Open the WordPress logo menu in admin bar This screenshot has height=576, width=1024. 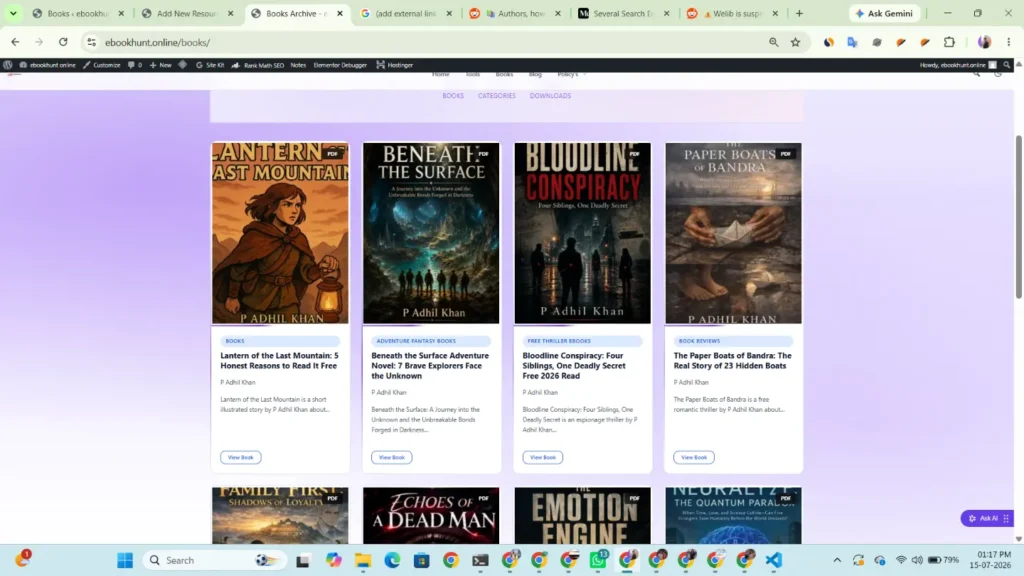[8, 65]
